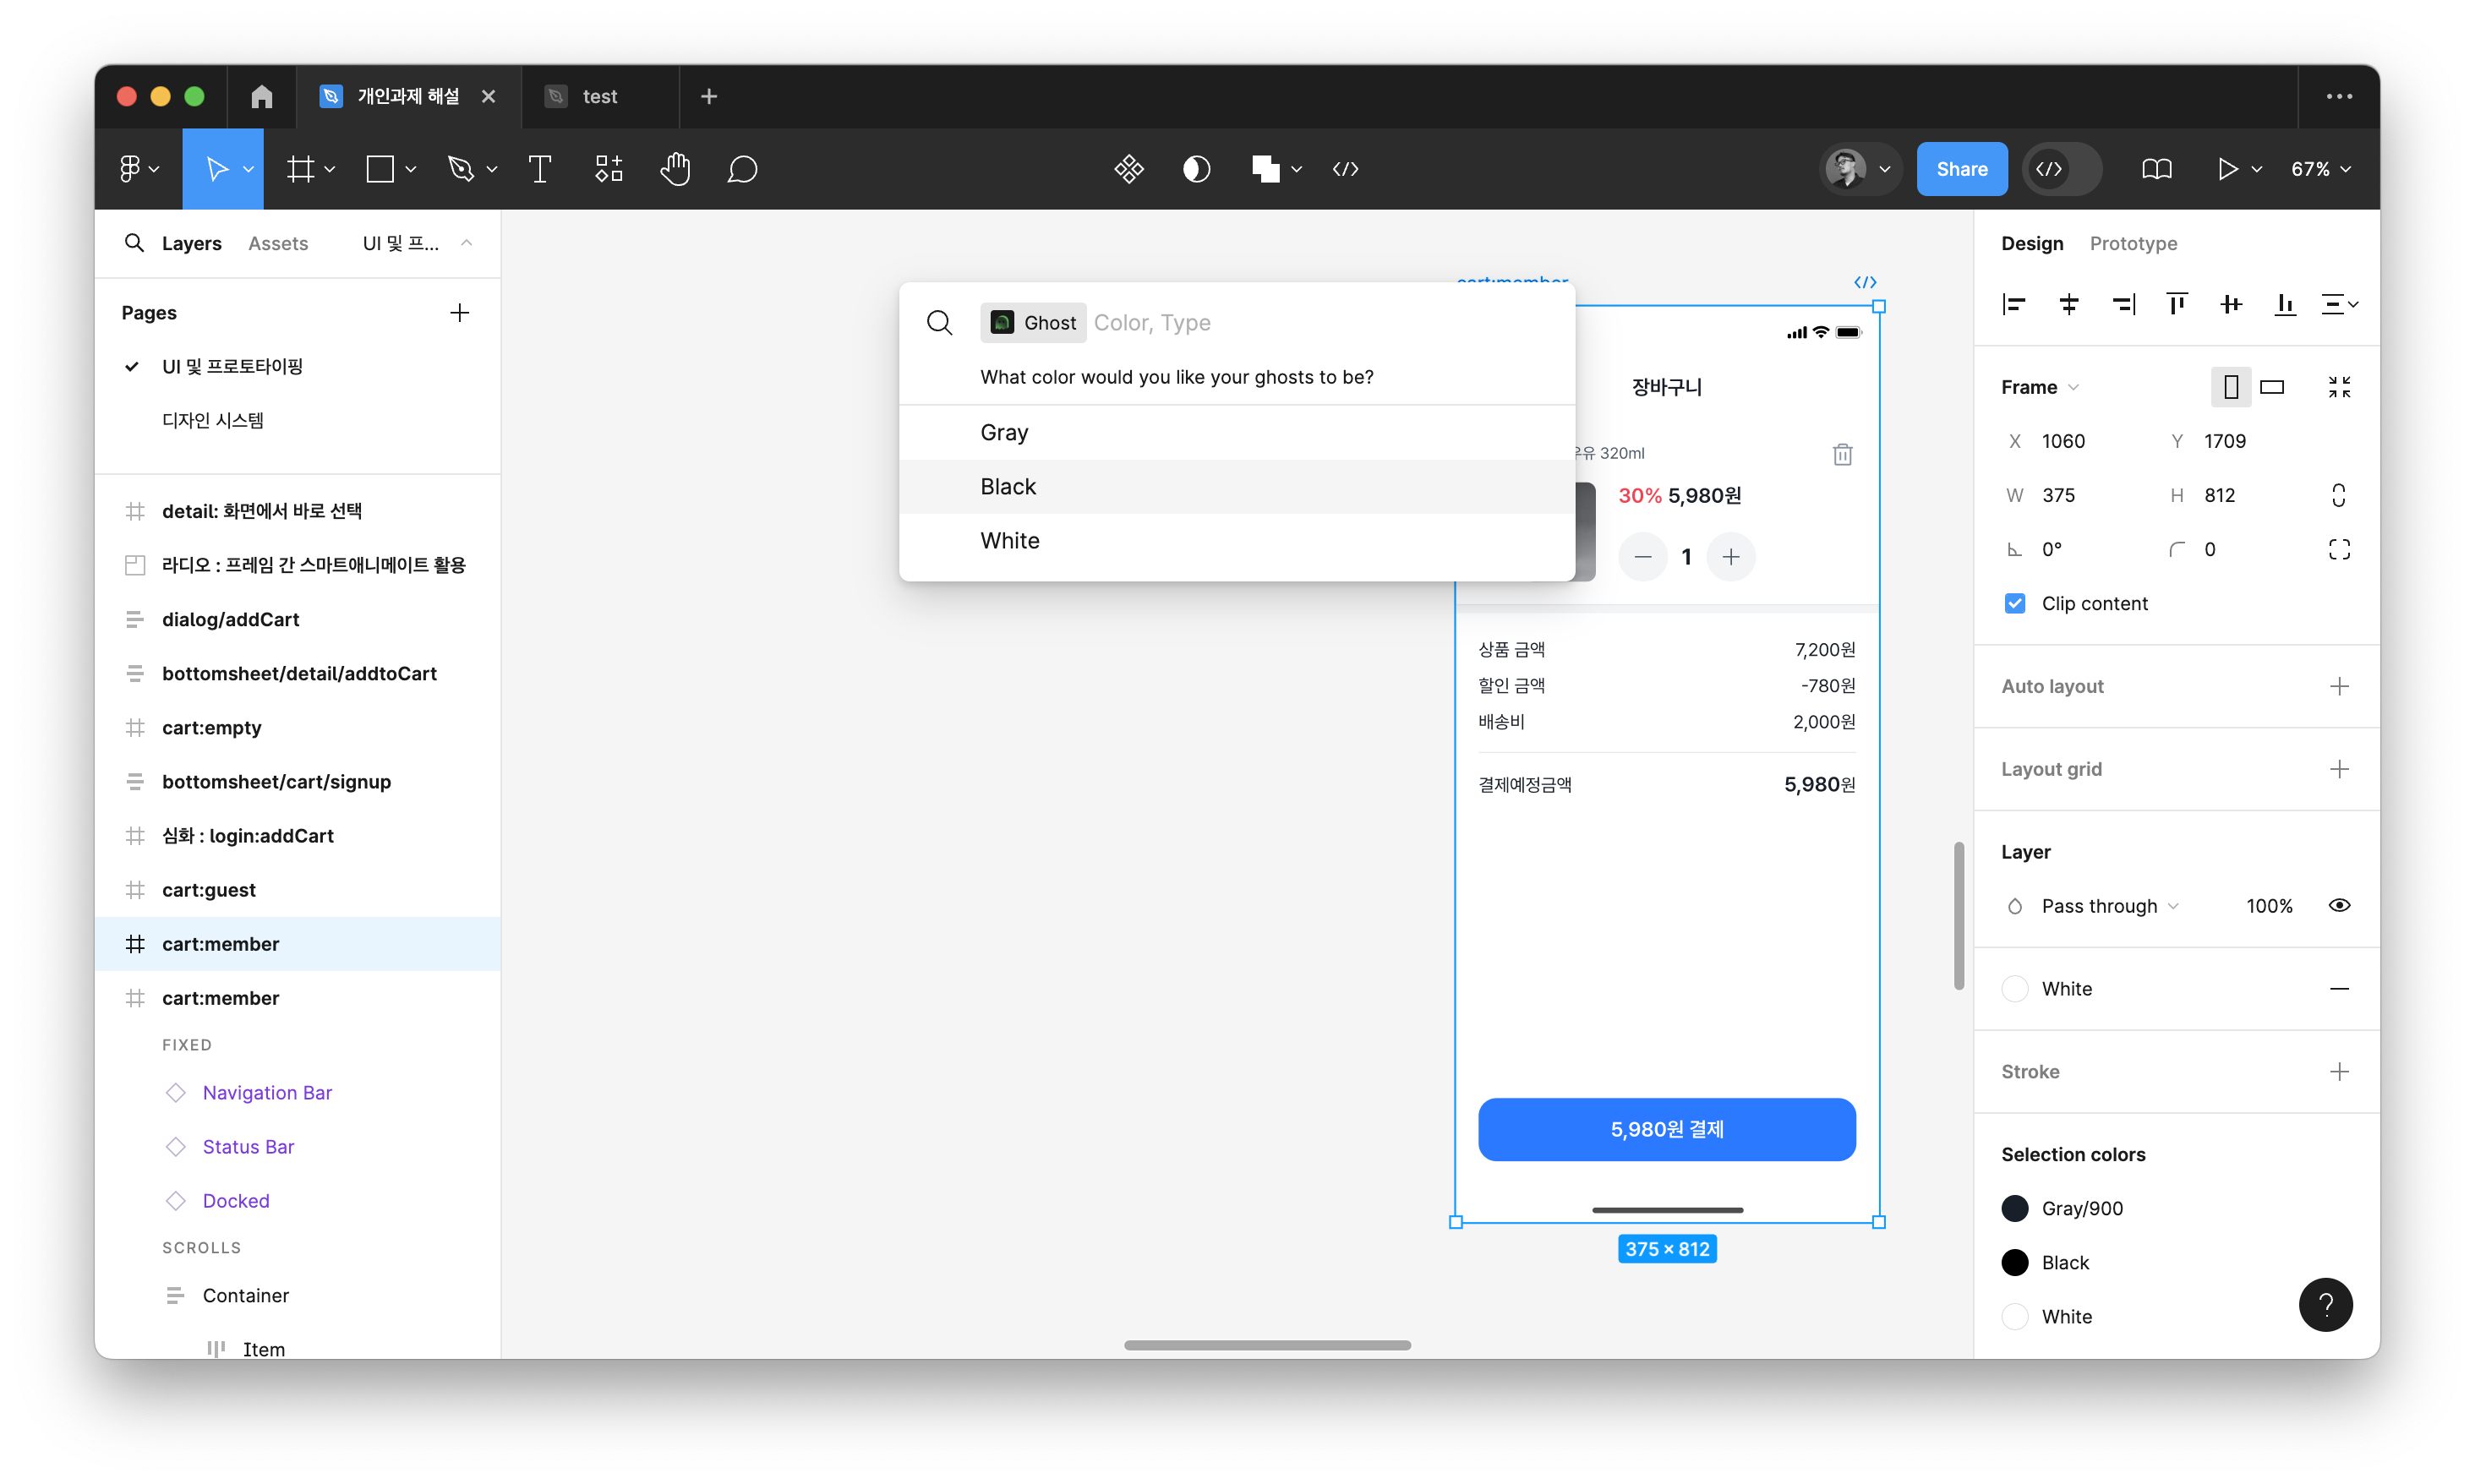Click the Align horizontal centers icon
The image size is (2475, 1484).
2069,304
